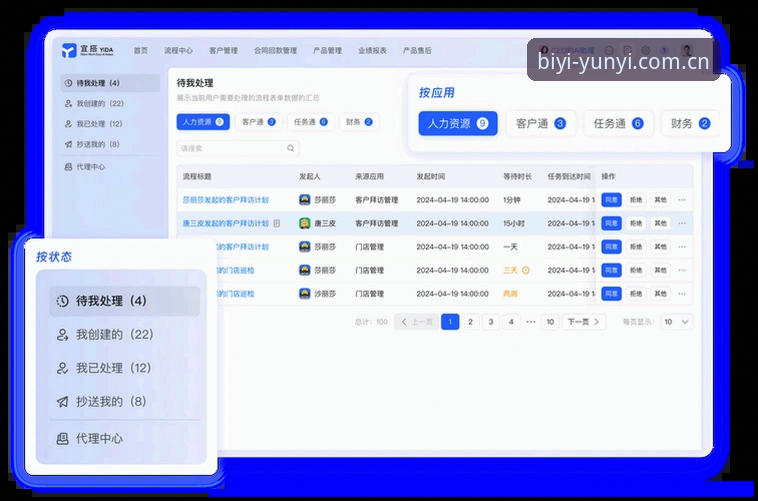The width and height of the screenshot is (758, 501).
Task: Click 沙丽莎's avatar in the 两周 row
Action: [x=305, y=294]
